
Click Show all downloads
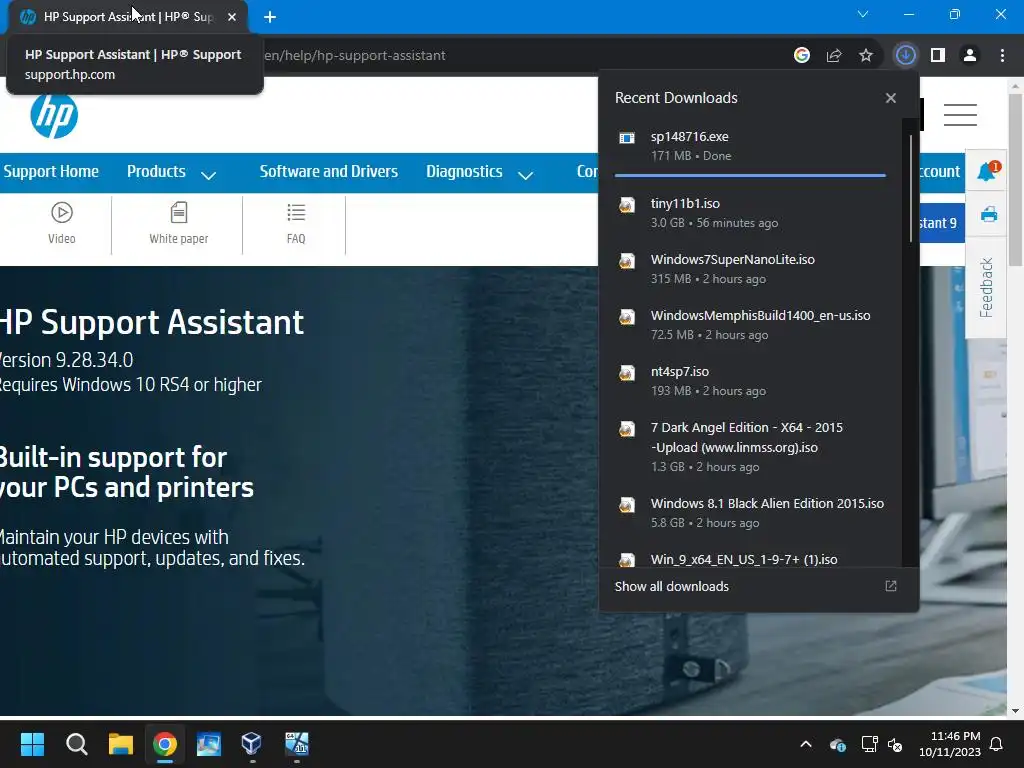click(x=671, y=586)
